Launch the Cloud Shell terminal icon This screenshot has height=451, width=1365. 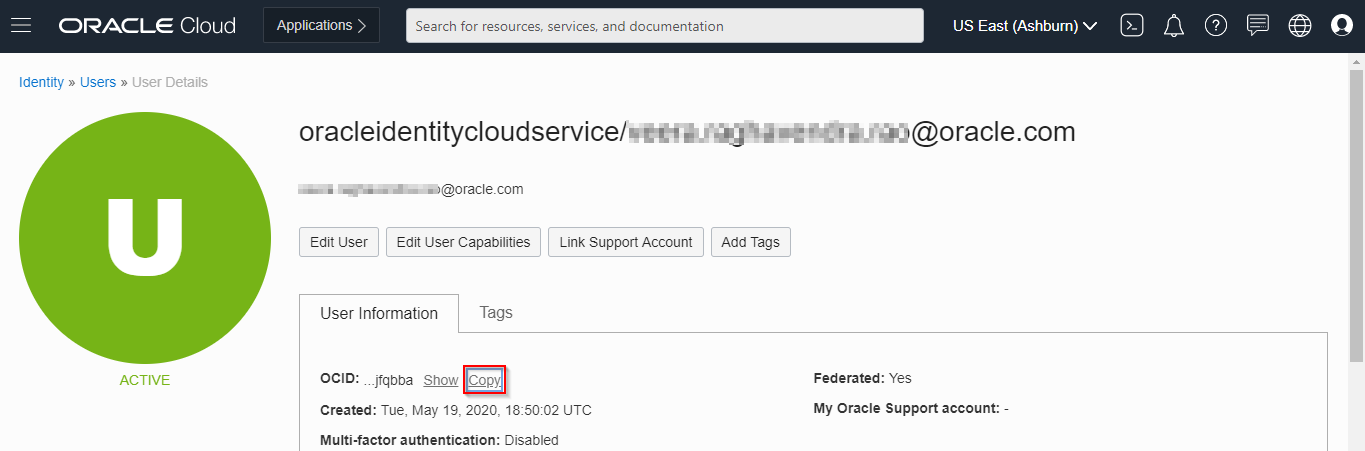coord(1132,26)
